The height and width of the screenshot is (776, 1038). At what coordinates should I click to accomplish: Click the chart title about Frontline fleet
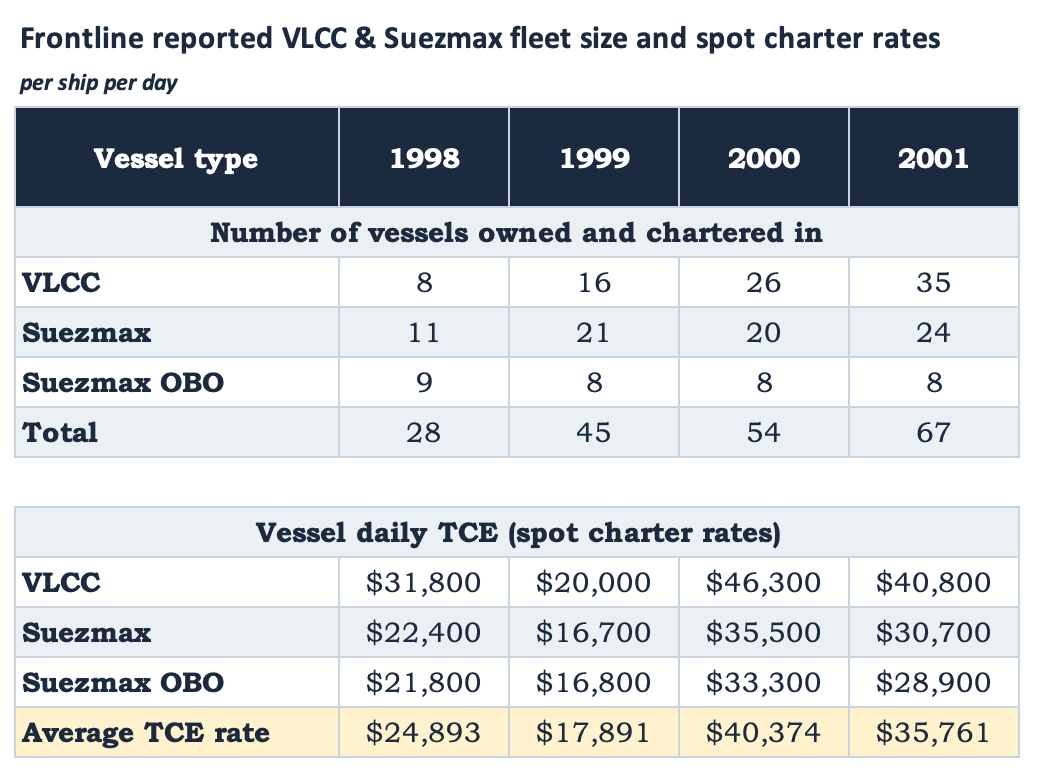click(x=480, y=38)
